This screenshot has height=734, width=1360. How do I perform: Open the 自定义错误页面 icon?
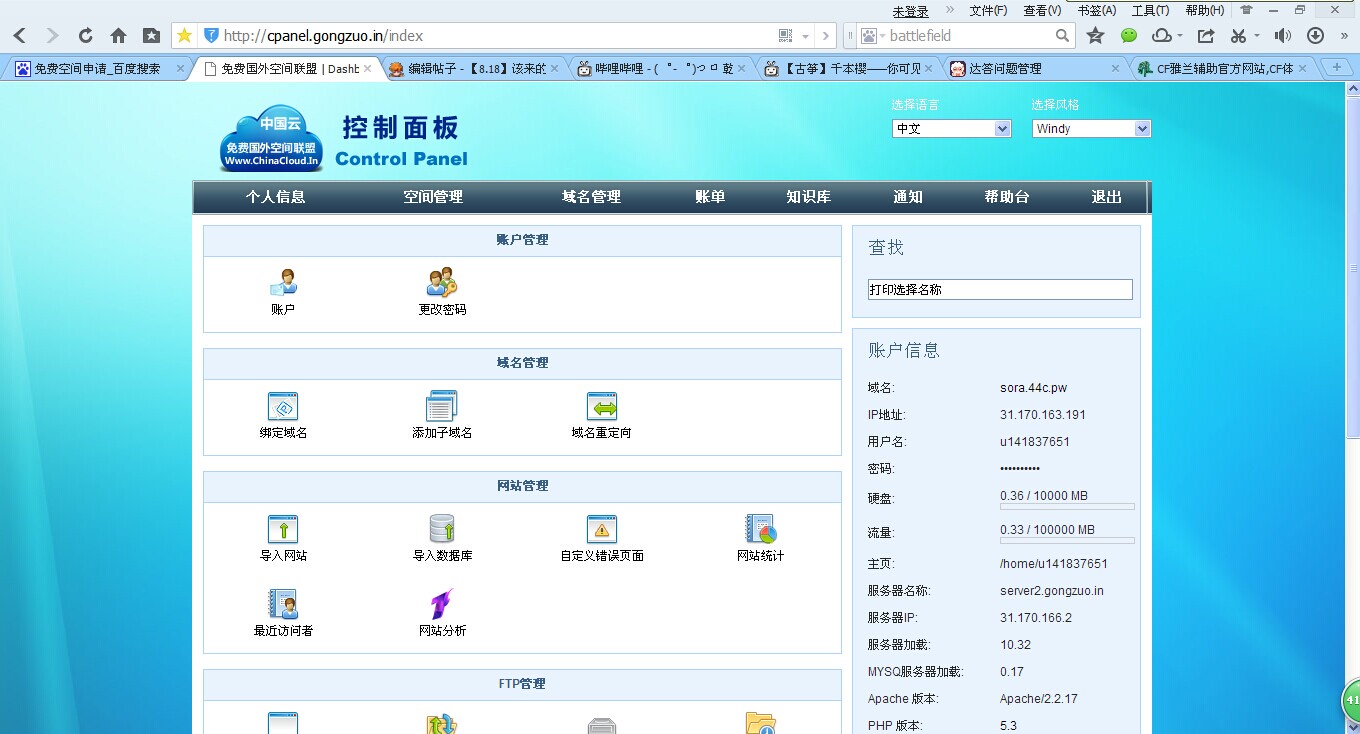[x=602, y=529]
